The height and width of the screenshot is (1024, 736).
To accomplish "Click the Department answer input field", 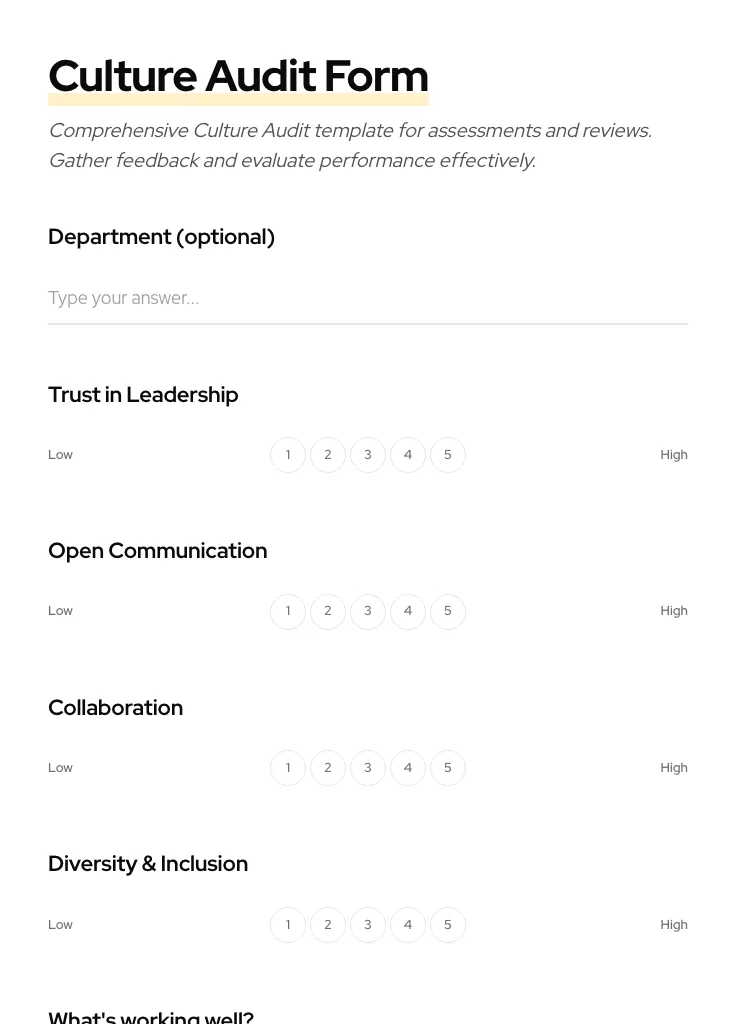I will 368,298.
